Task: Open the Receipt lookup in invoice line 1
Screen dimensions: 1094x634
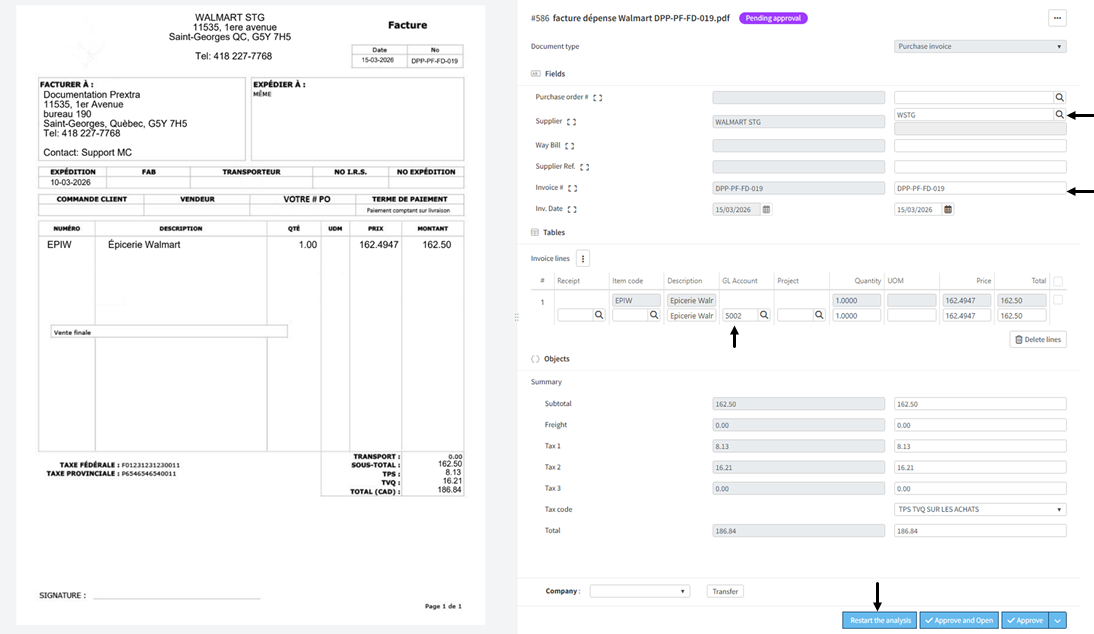Action: [x=599, y=315]
